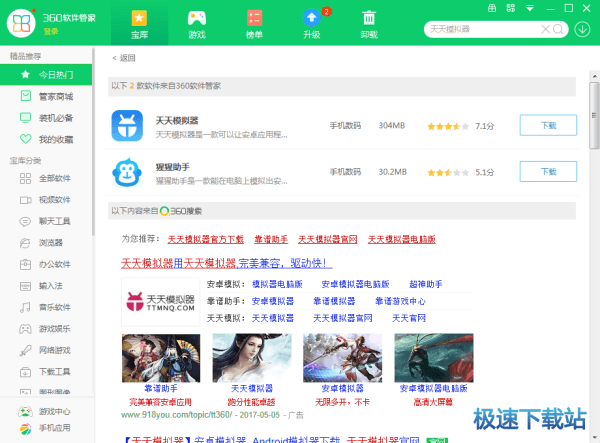The image size is (600, 443).
Task: Go back with 返回 link
Action: pyautogui.click(x=124, y=58)
